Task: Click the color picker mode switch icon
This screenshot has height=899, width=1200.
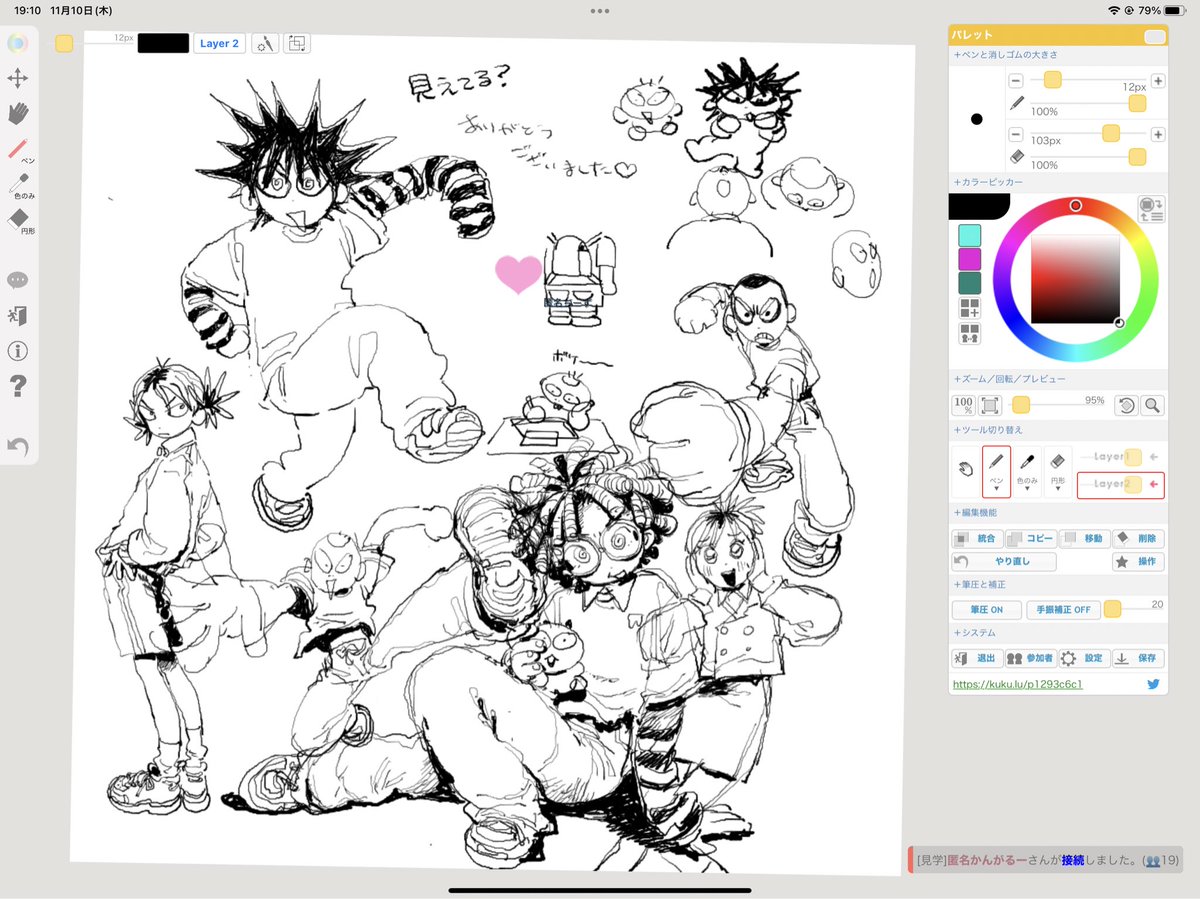Action: [x=1151, y=209]
